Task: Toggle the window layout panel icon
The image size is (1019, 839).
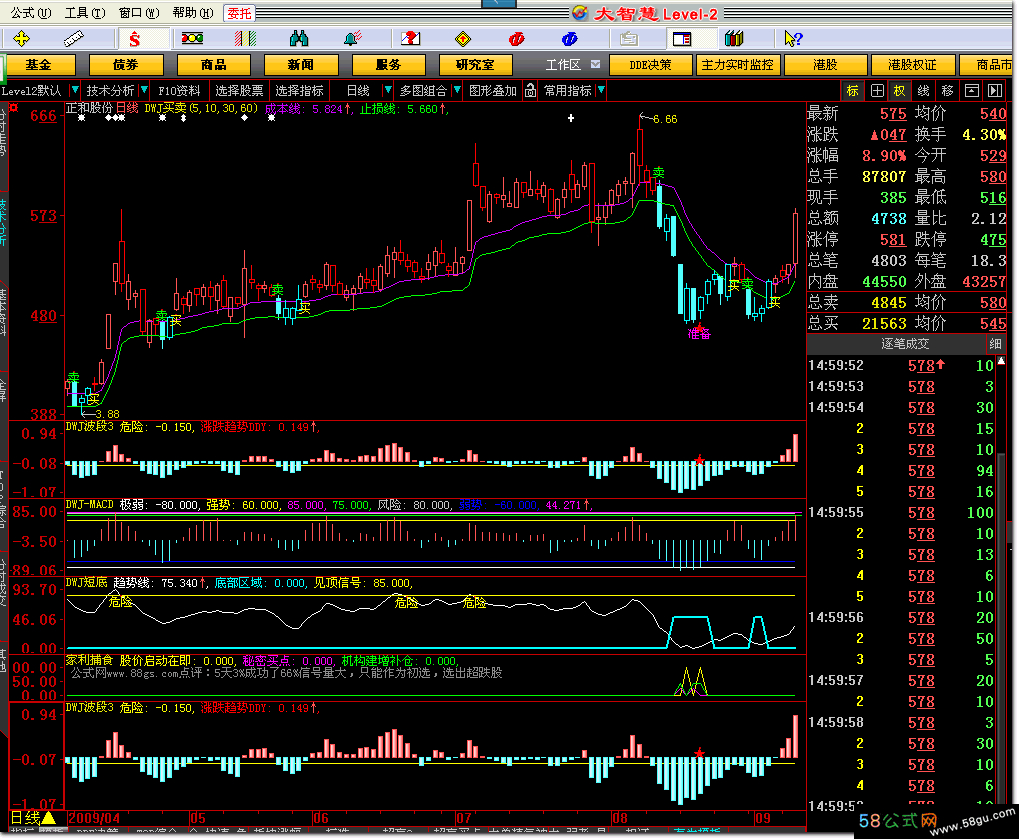Action: coord(682,39)
